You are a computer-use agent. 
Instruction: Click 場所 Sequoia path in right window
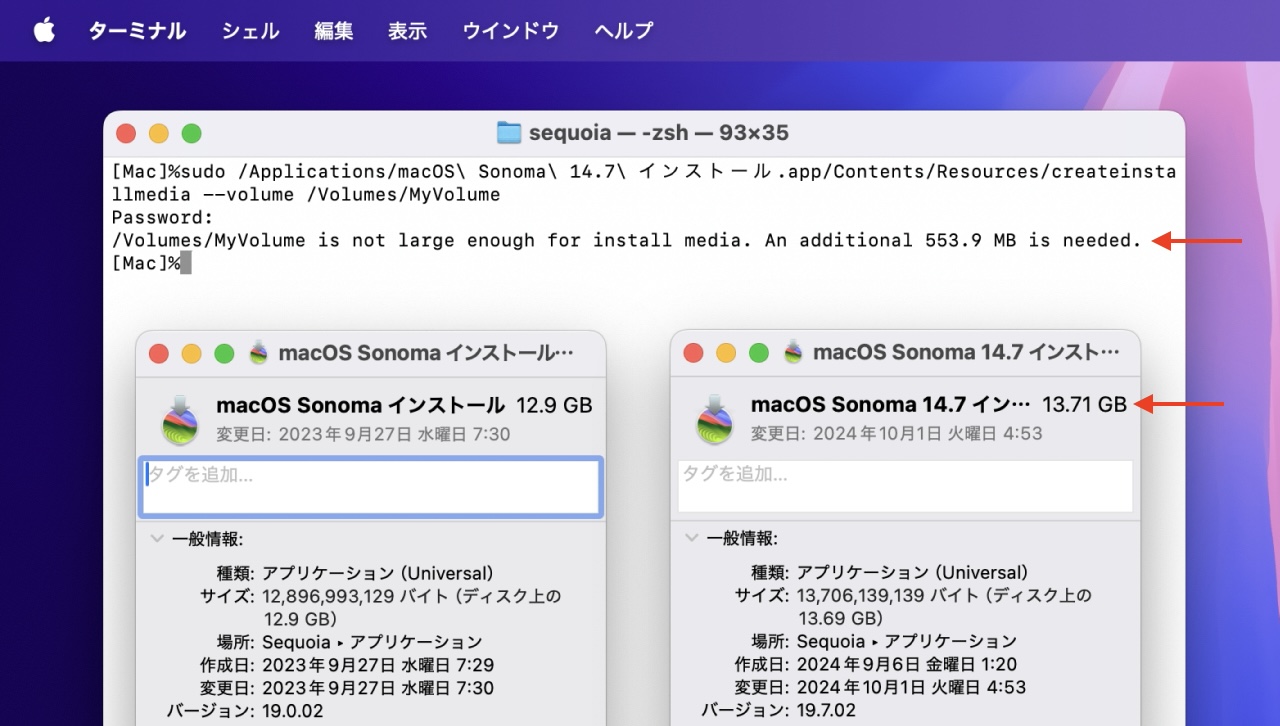click(907, 642)
